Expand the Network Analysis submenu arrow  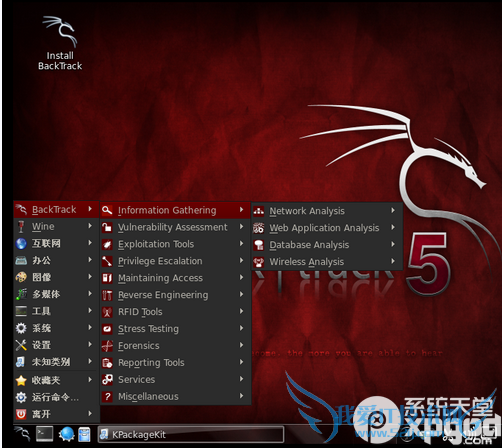tap(393, 210)
